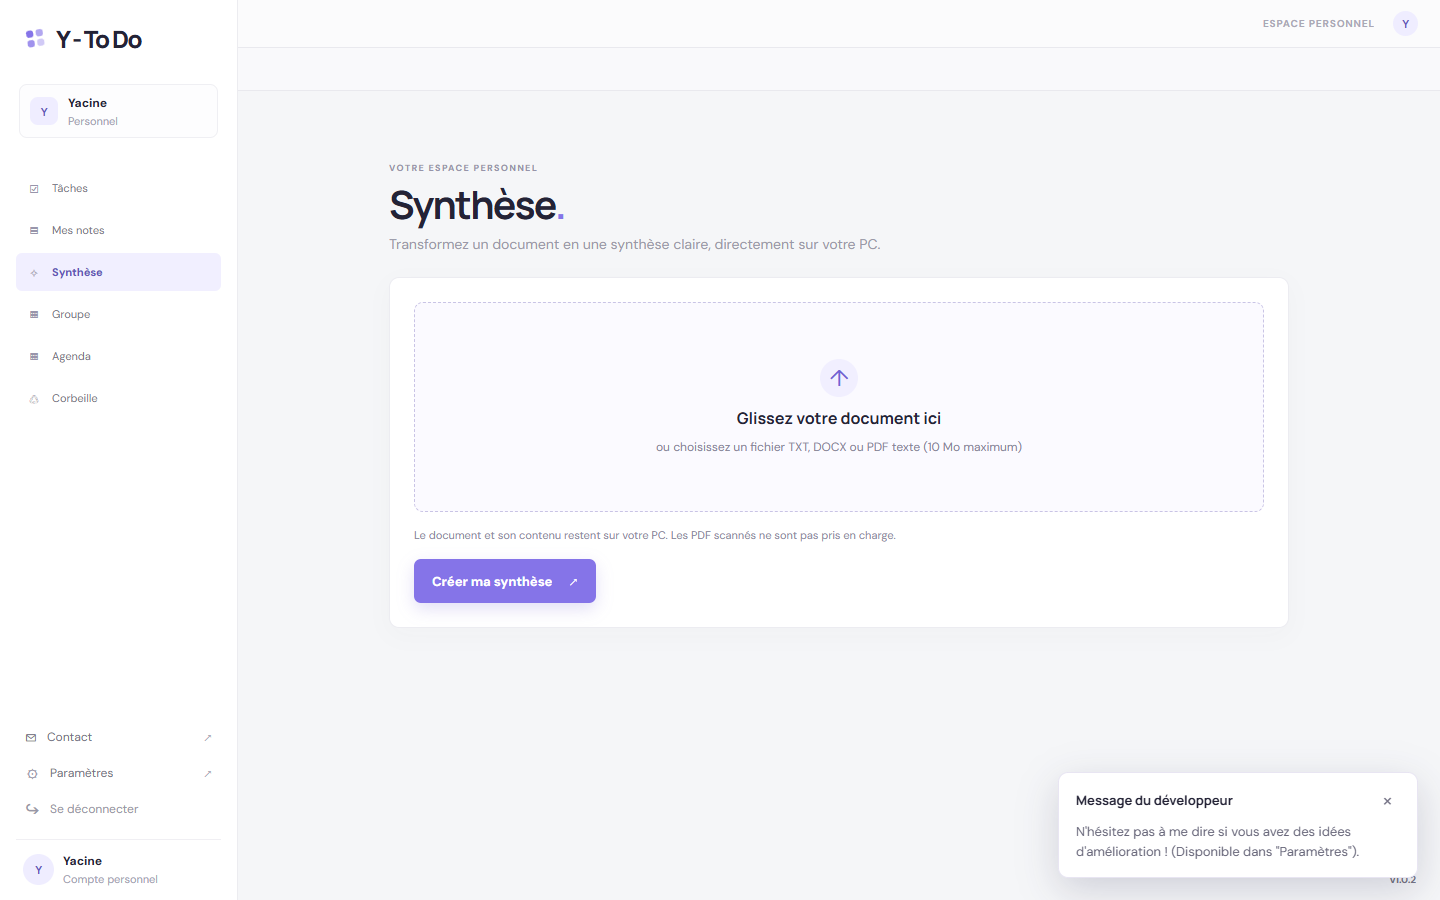Click Se déconnecter to log out
Viewport: 1440px width, 900px height.
point(118,809)
